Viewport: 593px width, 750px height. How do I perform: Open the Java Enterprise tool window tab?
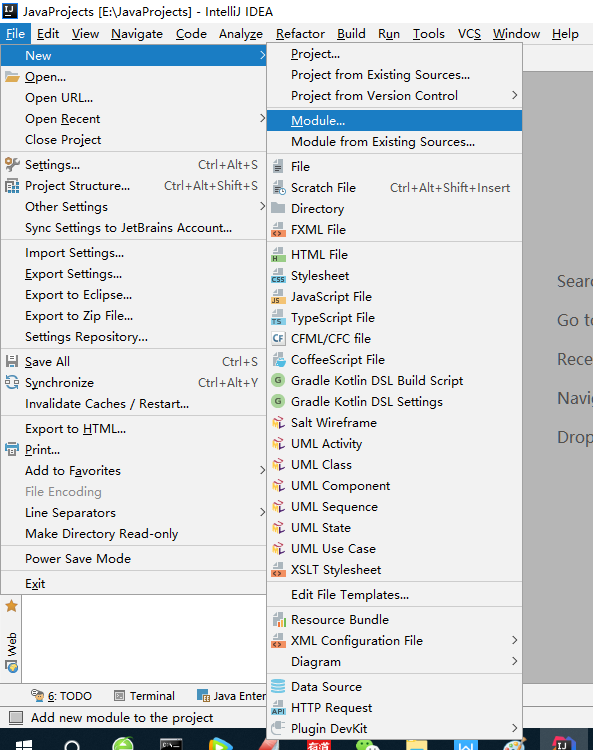coord(231,695)
